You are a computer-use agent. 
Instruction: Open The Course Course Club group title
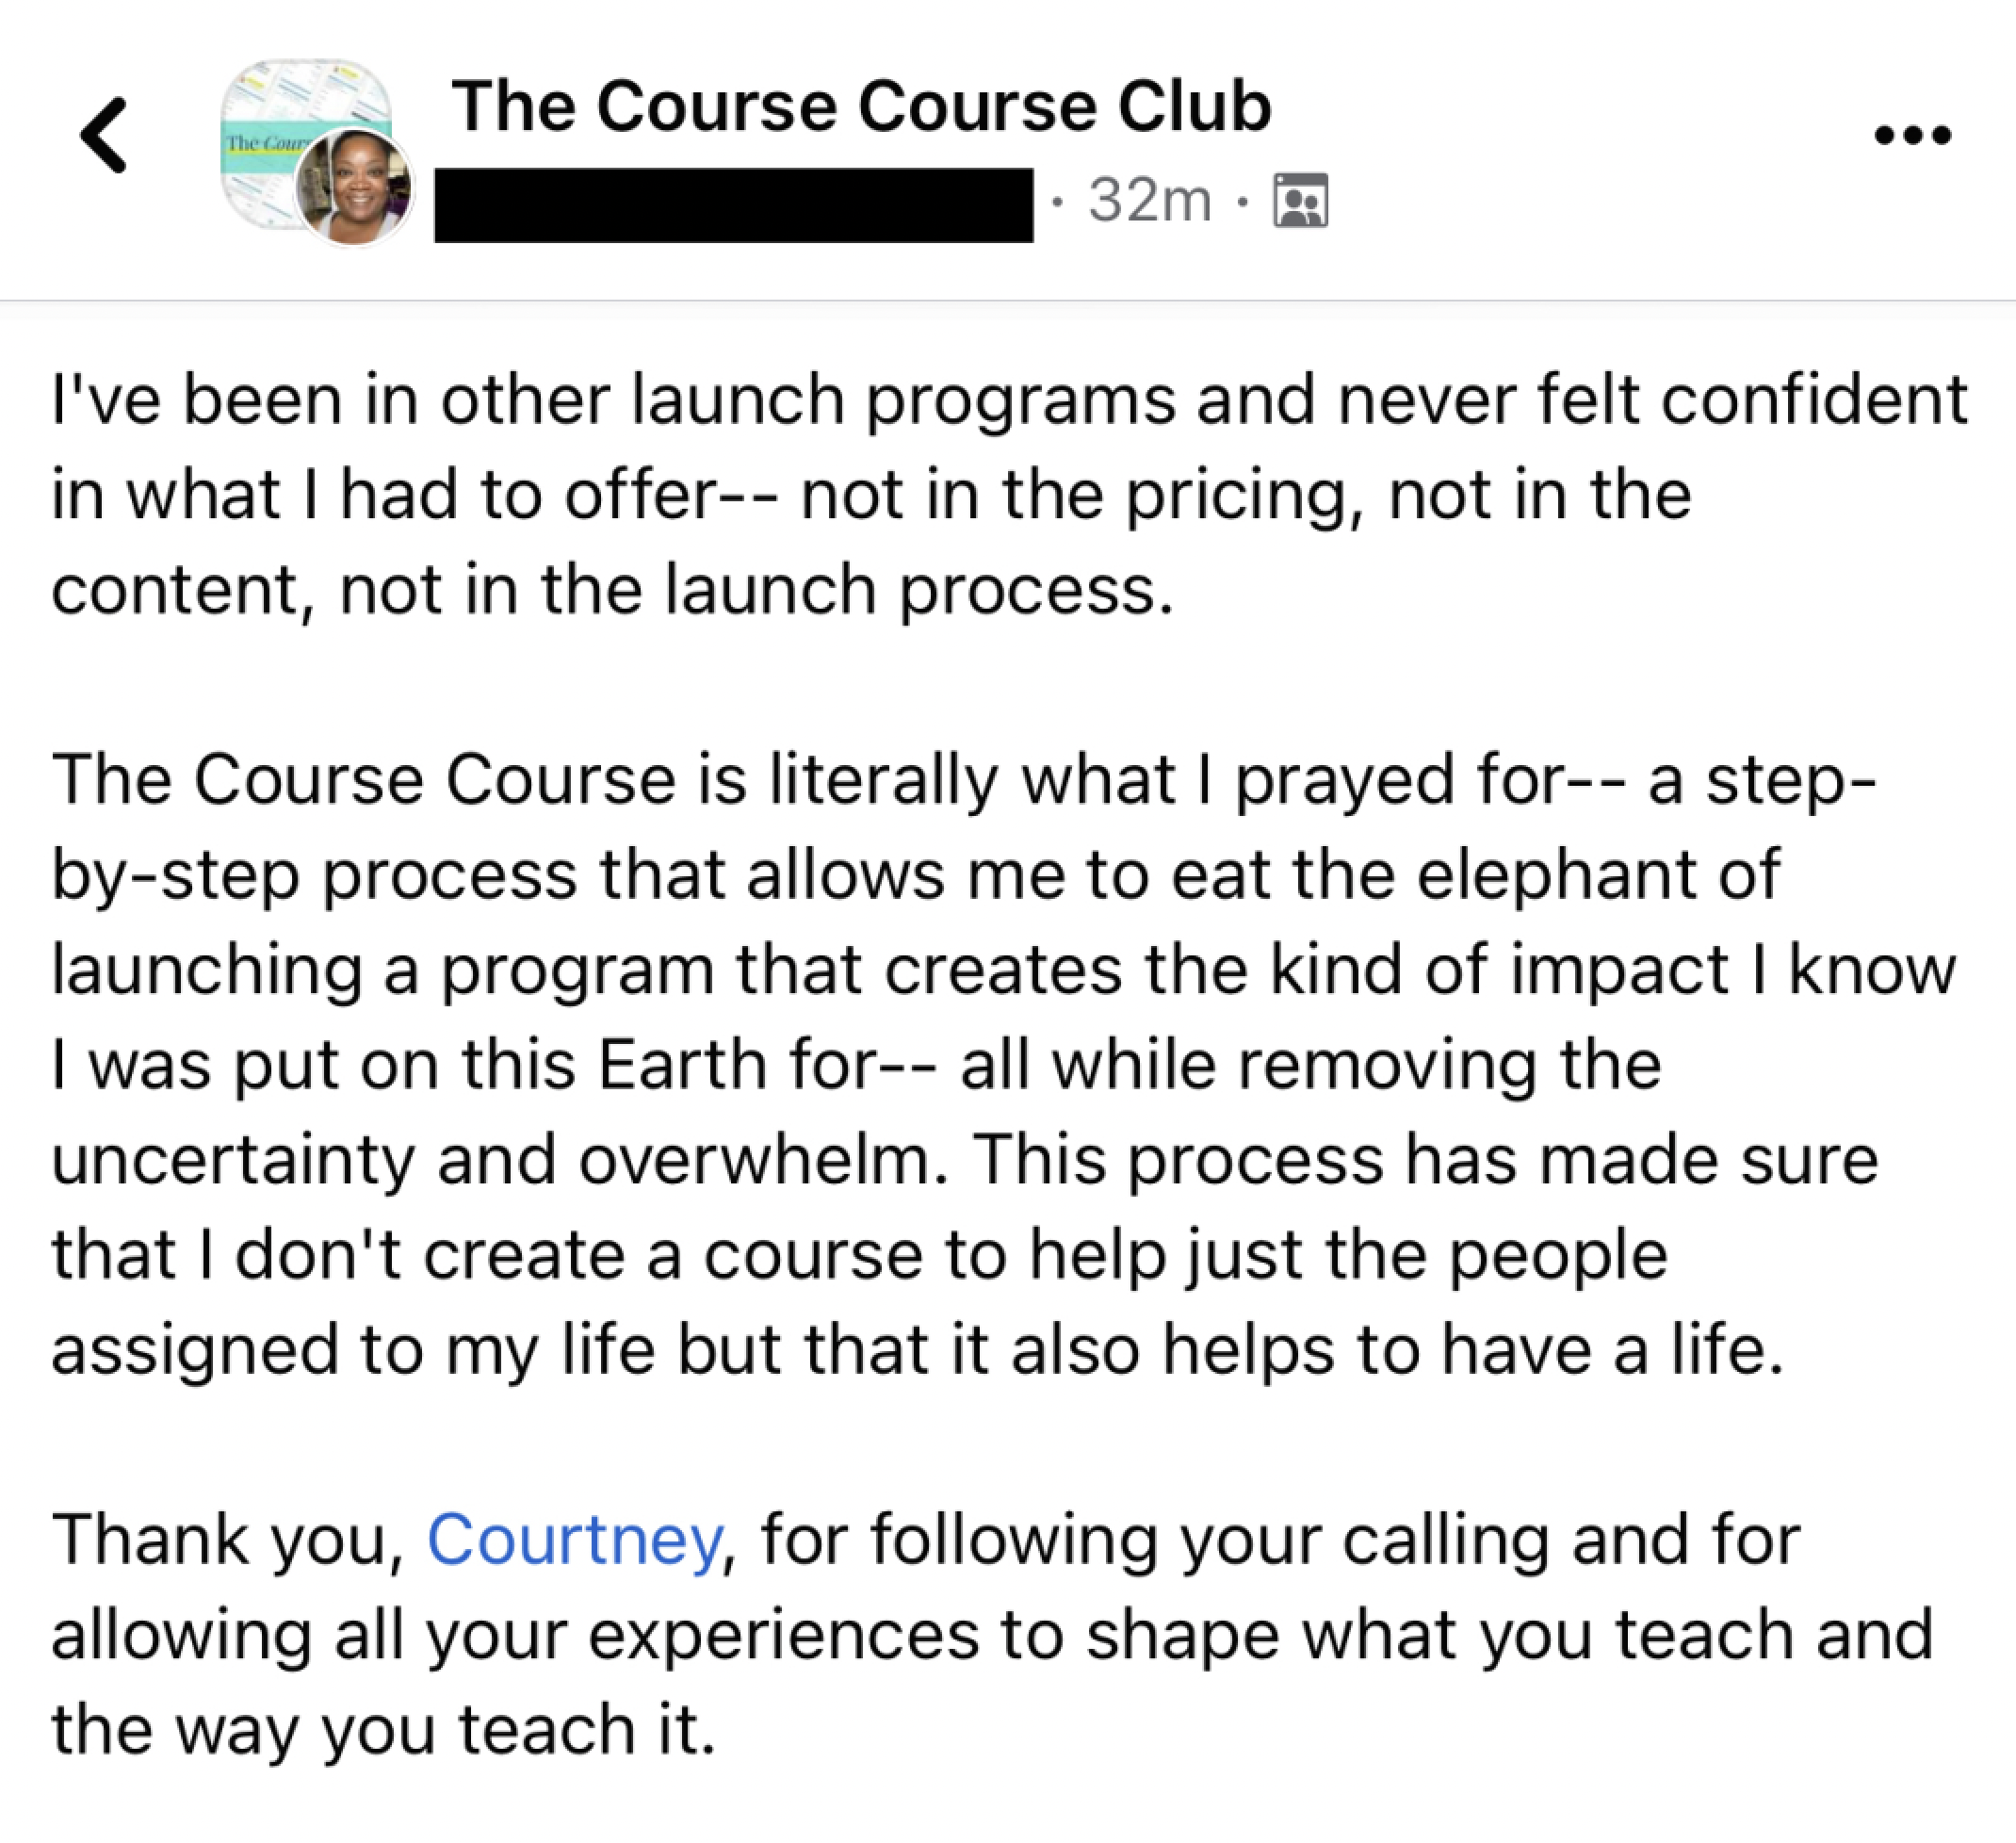(x=861, y=106)
